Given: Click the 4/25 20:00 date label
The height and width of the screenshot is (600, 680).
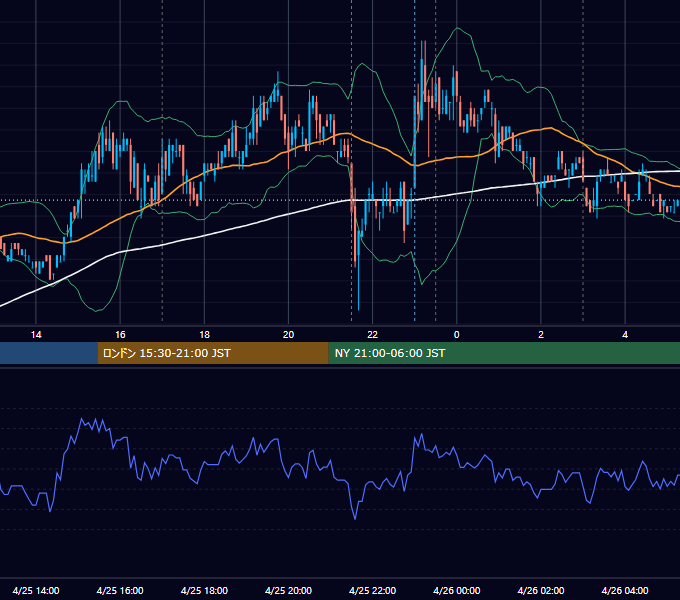Looking at the screenshot, I should [x=288, y=590].
